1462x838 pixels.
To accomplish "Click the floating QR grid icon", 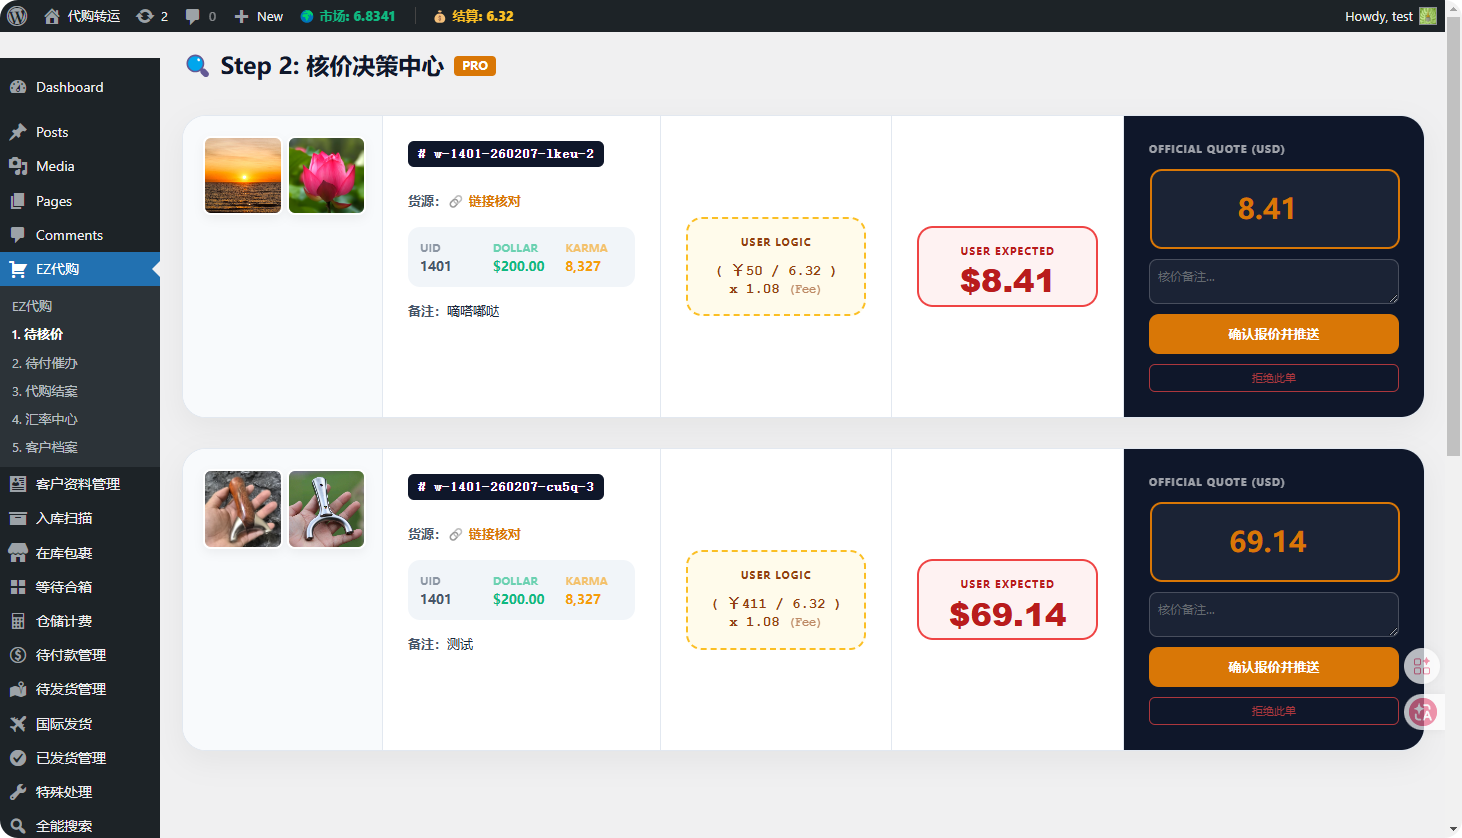I will pos(1421,666).
